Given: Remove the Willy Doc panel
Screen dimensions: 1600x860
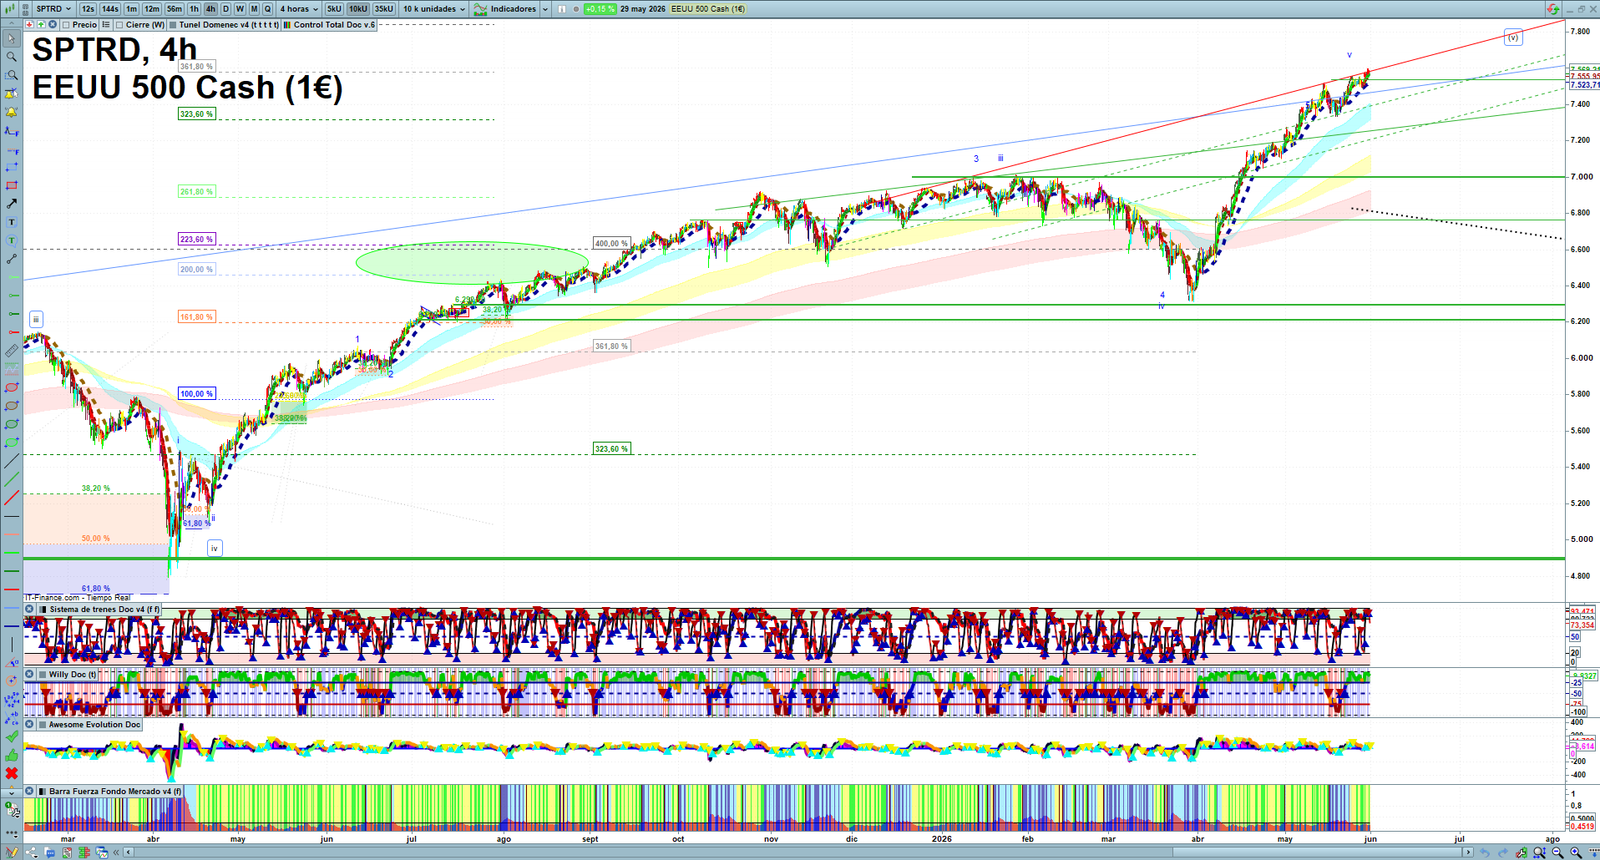Looking at the screenshot, I should (29, 674).
